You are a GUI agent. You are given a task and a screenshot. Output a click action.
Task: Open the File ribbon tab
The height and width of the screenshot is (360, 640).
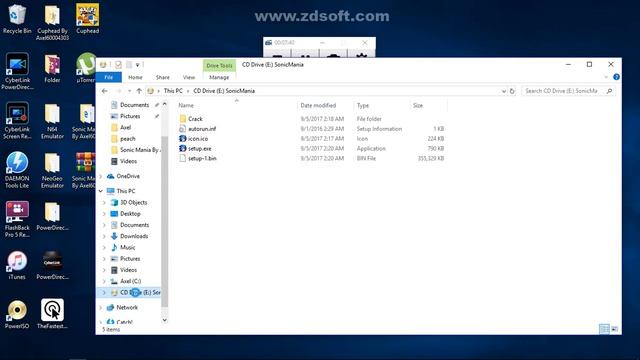pos(109,77)
